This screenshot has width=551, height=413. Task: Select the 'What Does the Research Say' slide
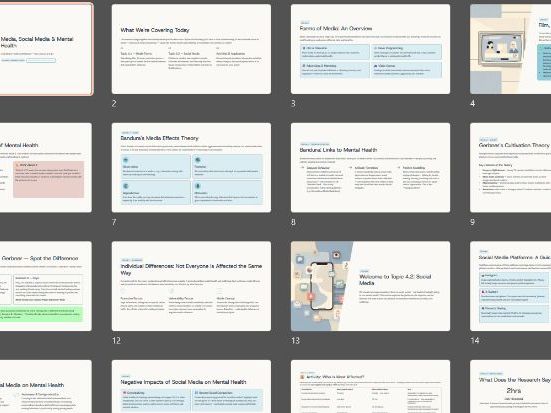tap(511, 386)
